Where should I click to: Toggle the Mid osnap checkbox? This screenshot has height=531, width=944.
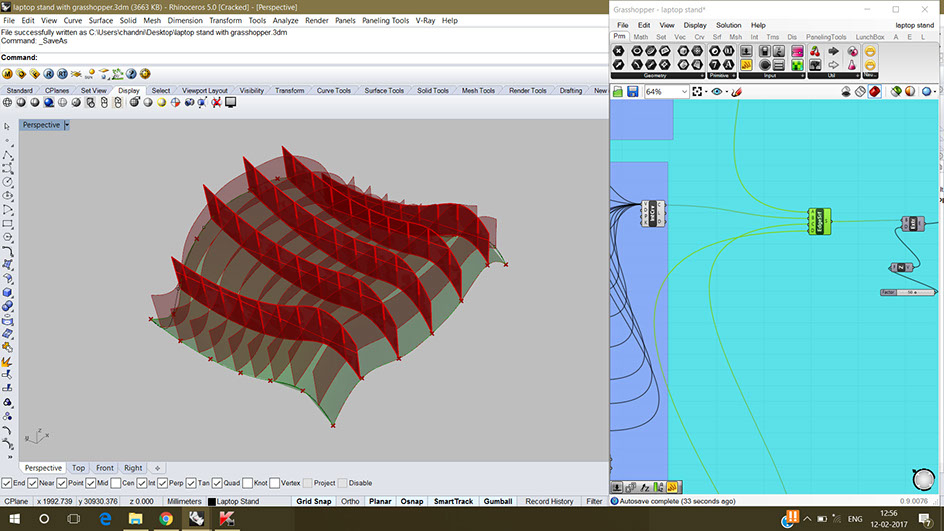click(90, 483)
